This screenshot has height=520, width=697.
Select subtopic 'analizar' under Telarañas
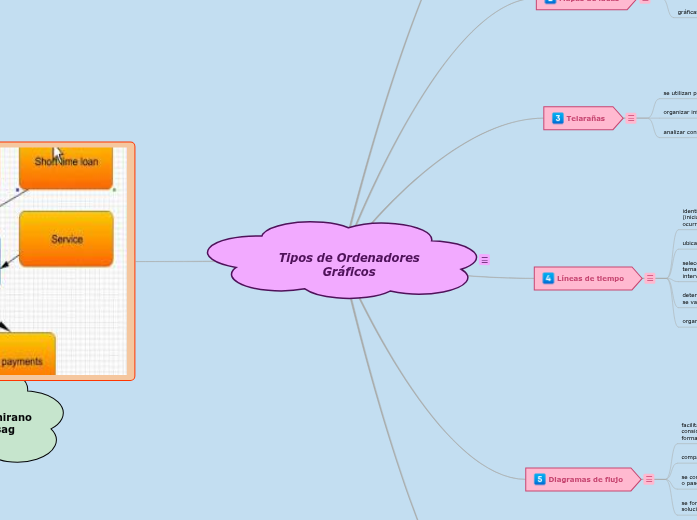[x=680, y=132]
